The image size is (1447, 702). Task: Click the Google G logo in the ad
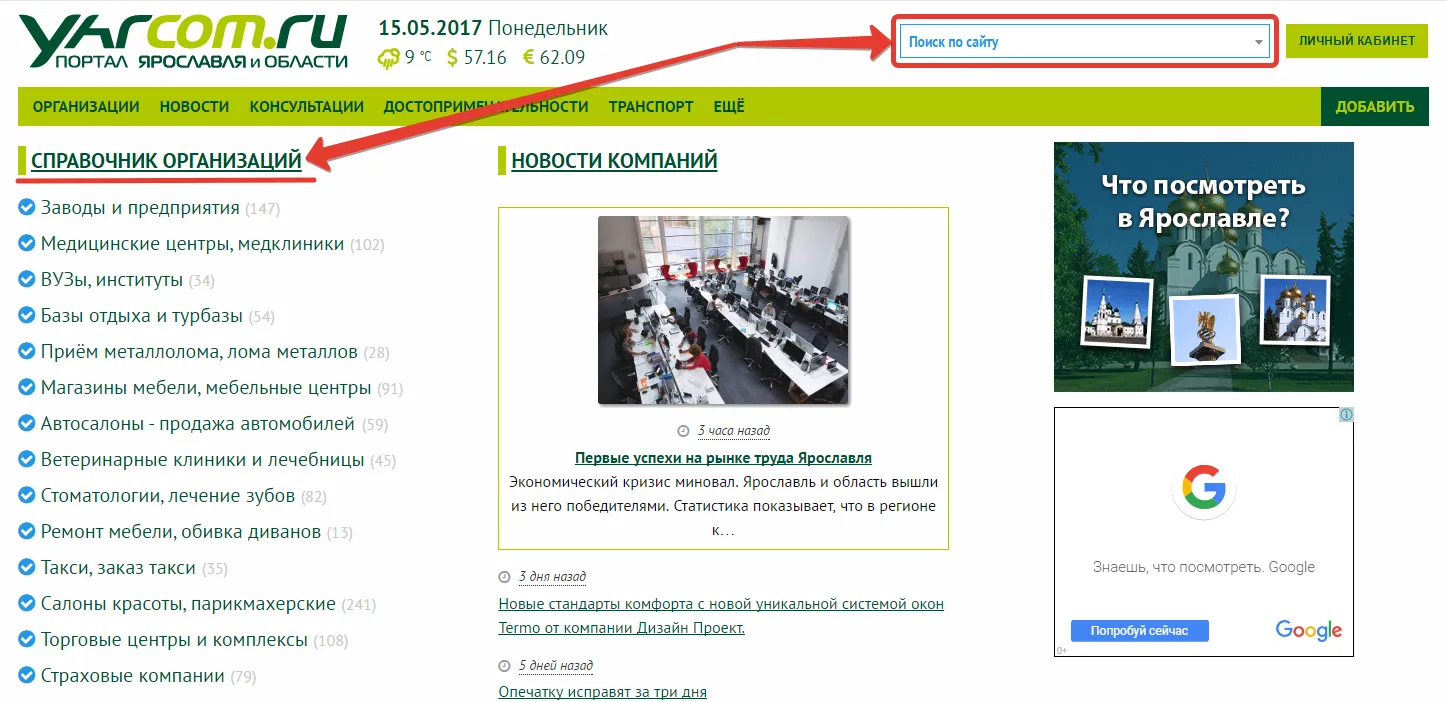tap(1203, 490)
